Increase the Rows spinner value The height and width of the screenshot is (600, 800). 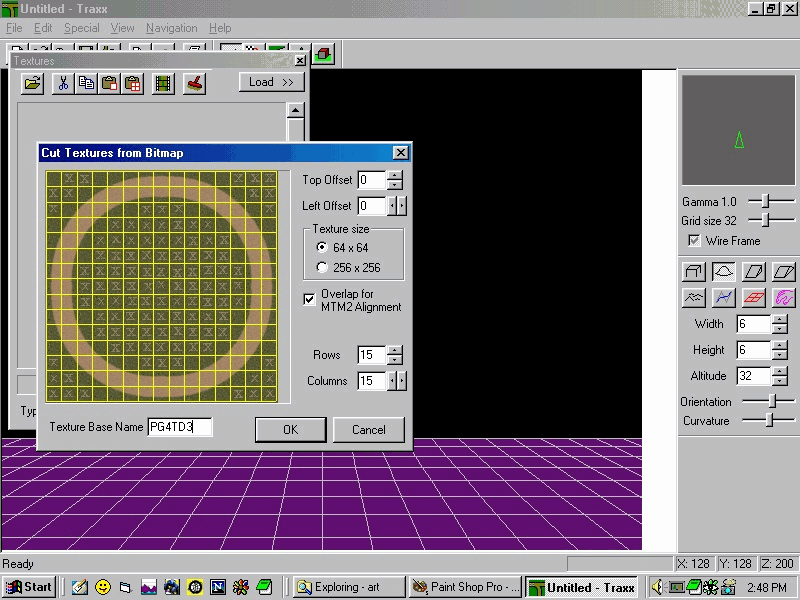[395, 350]
